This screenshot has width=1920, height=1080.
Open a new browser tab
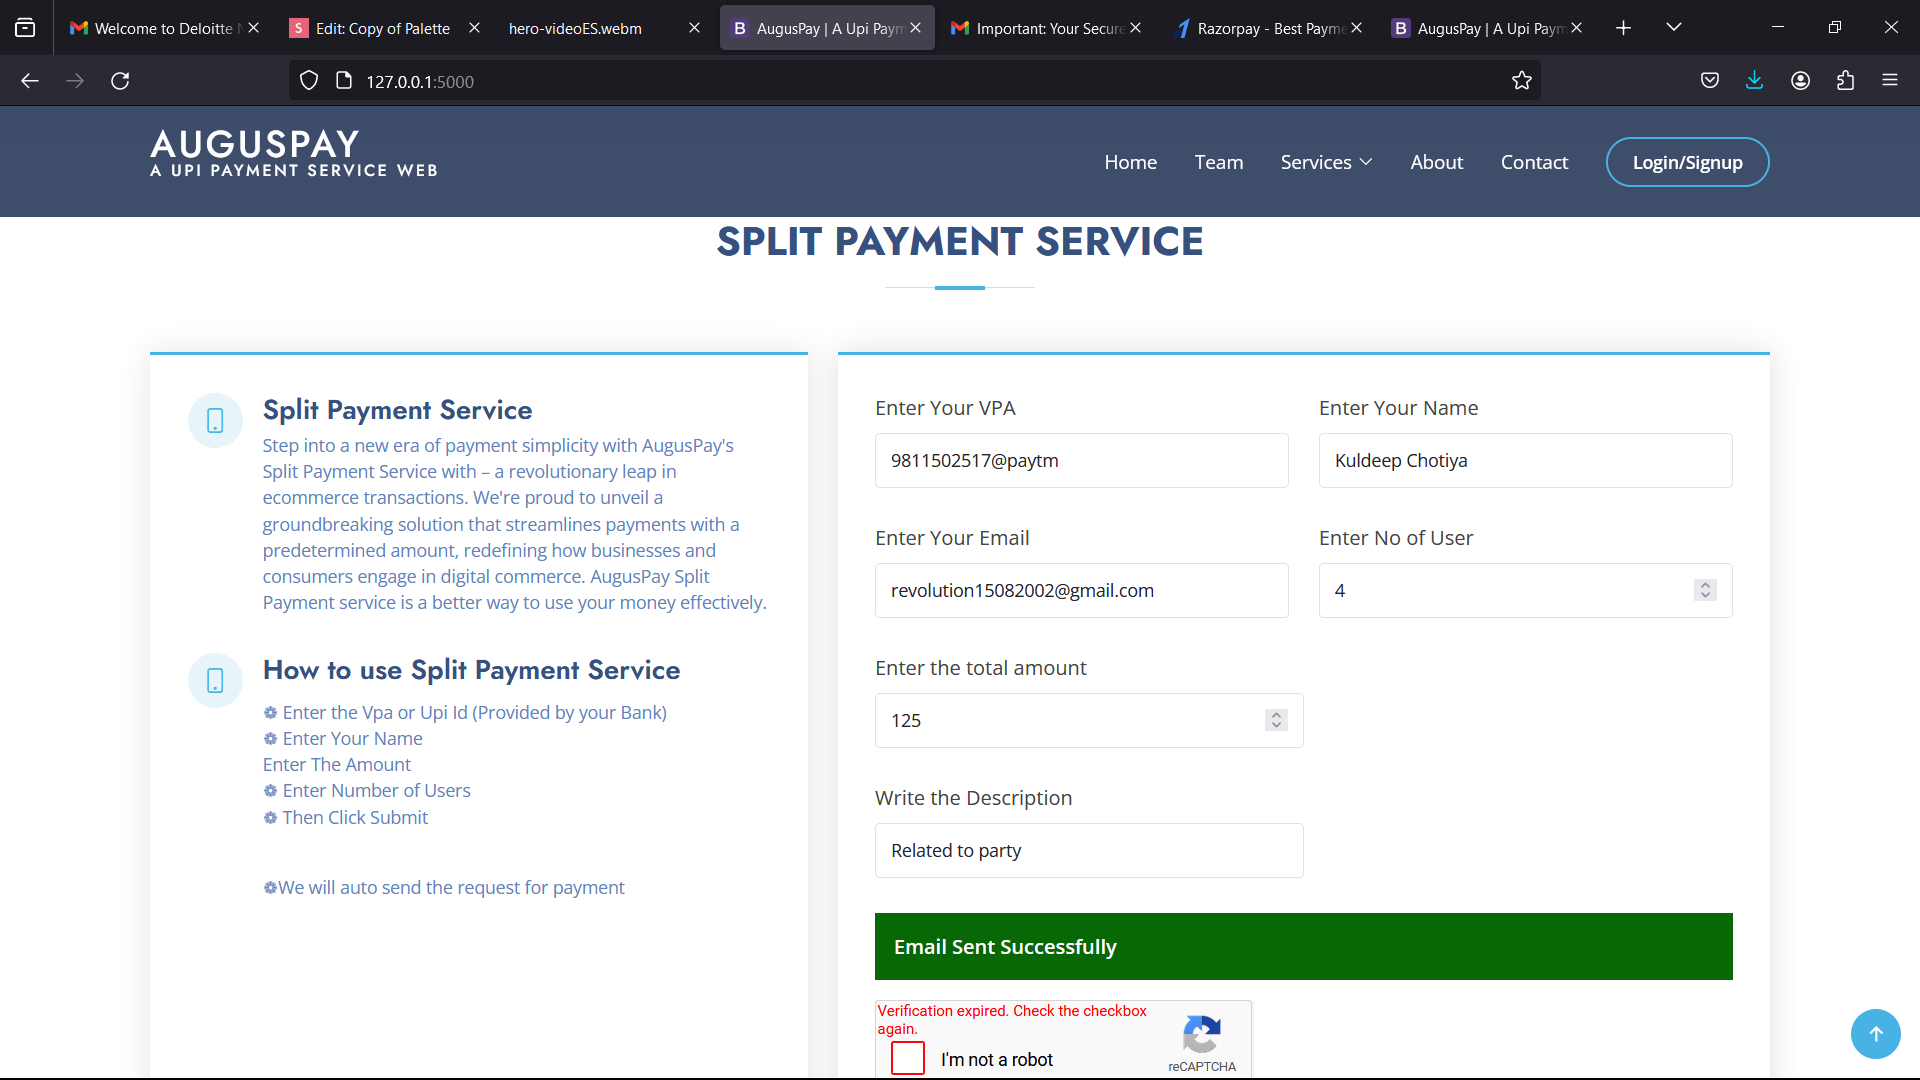1623,28
